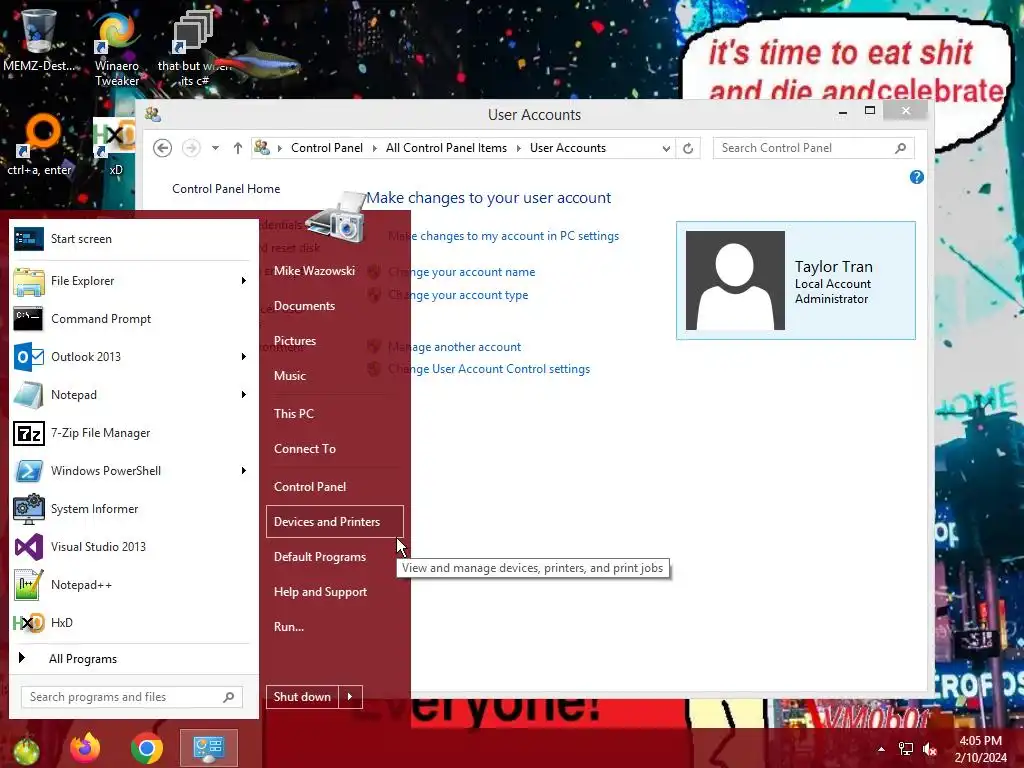The width and height of the screenshot is (1024, 768).
Task: Expand address bar history dropdown
Action: (666, 148)
